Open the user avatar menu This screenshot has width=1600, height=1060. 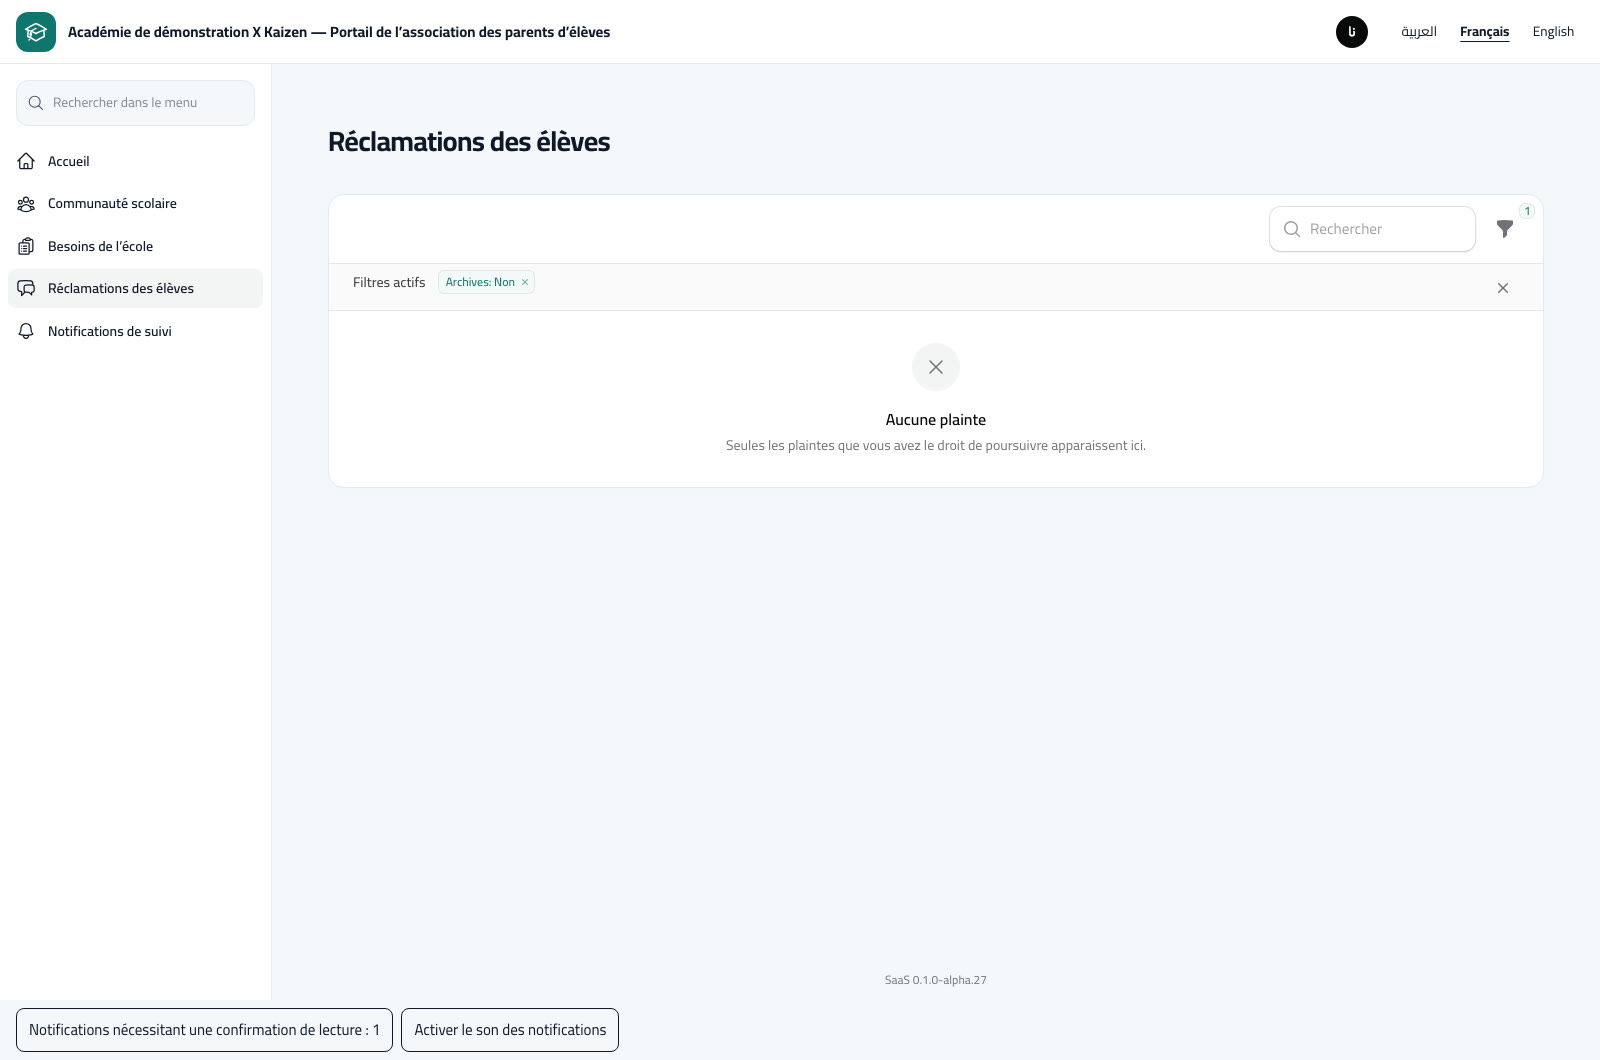pyautogui.click(x=1352, y=32)
